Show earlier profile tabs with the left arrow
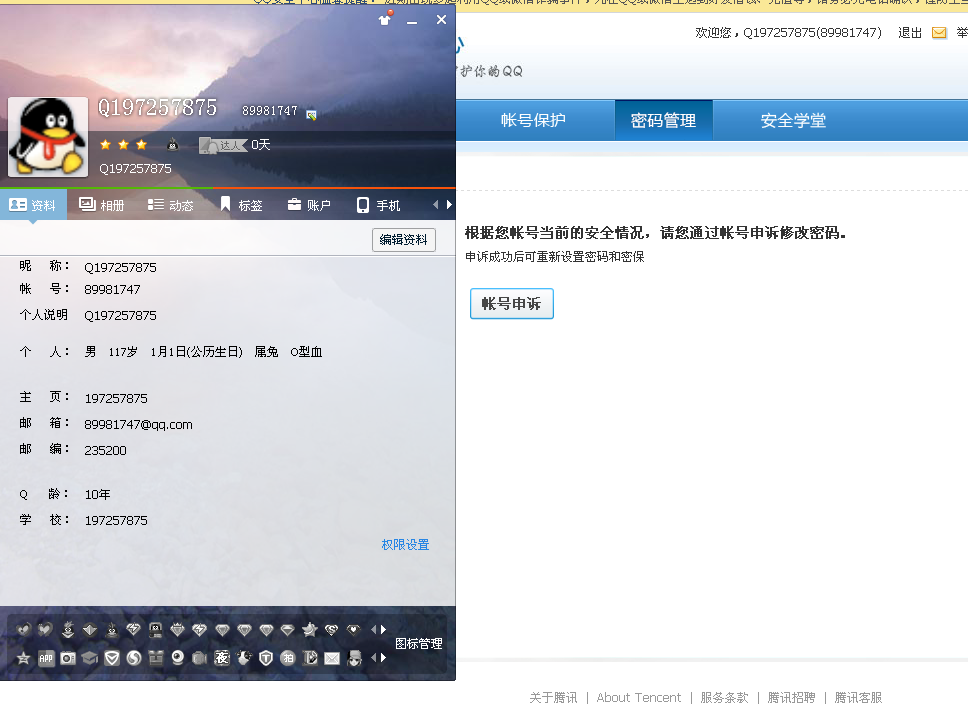Viewport: 968px width, 710px height. (x=435, y=204)
